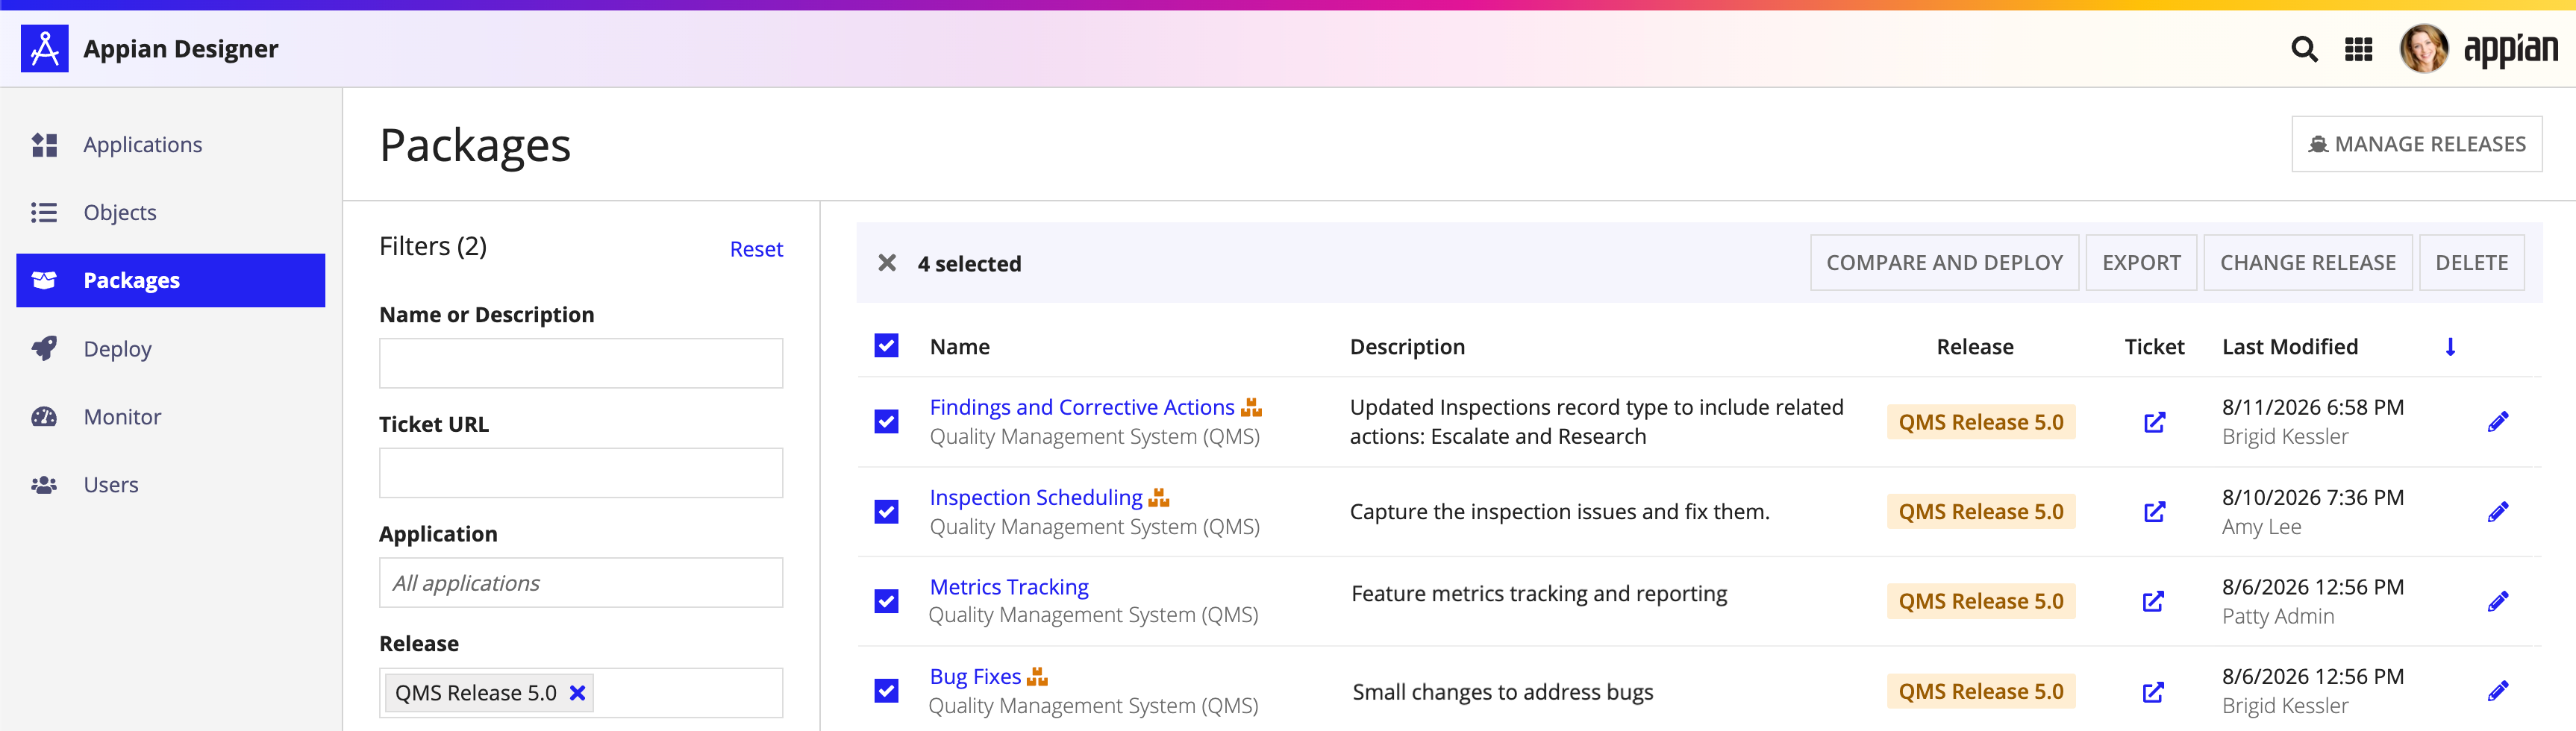Image resolution: width=2576 pixels, height=731 pixels.
Task: Clear selection with the X icon
Action: click(x=886, y=263)
